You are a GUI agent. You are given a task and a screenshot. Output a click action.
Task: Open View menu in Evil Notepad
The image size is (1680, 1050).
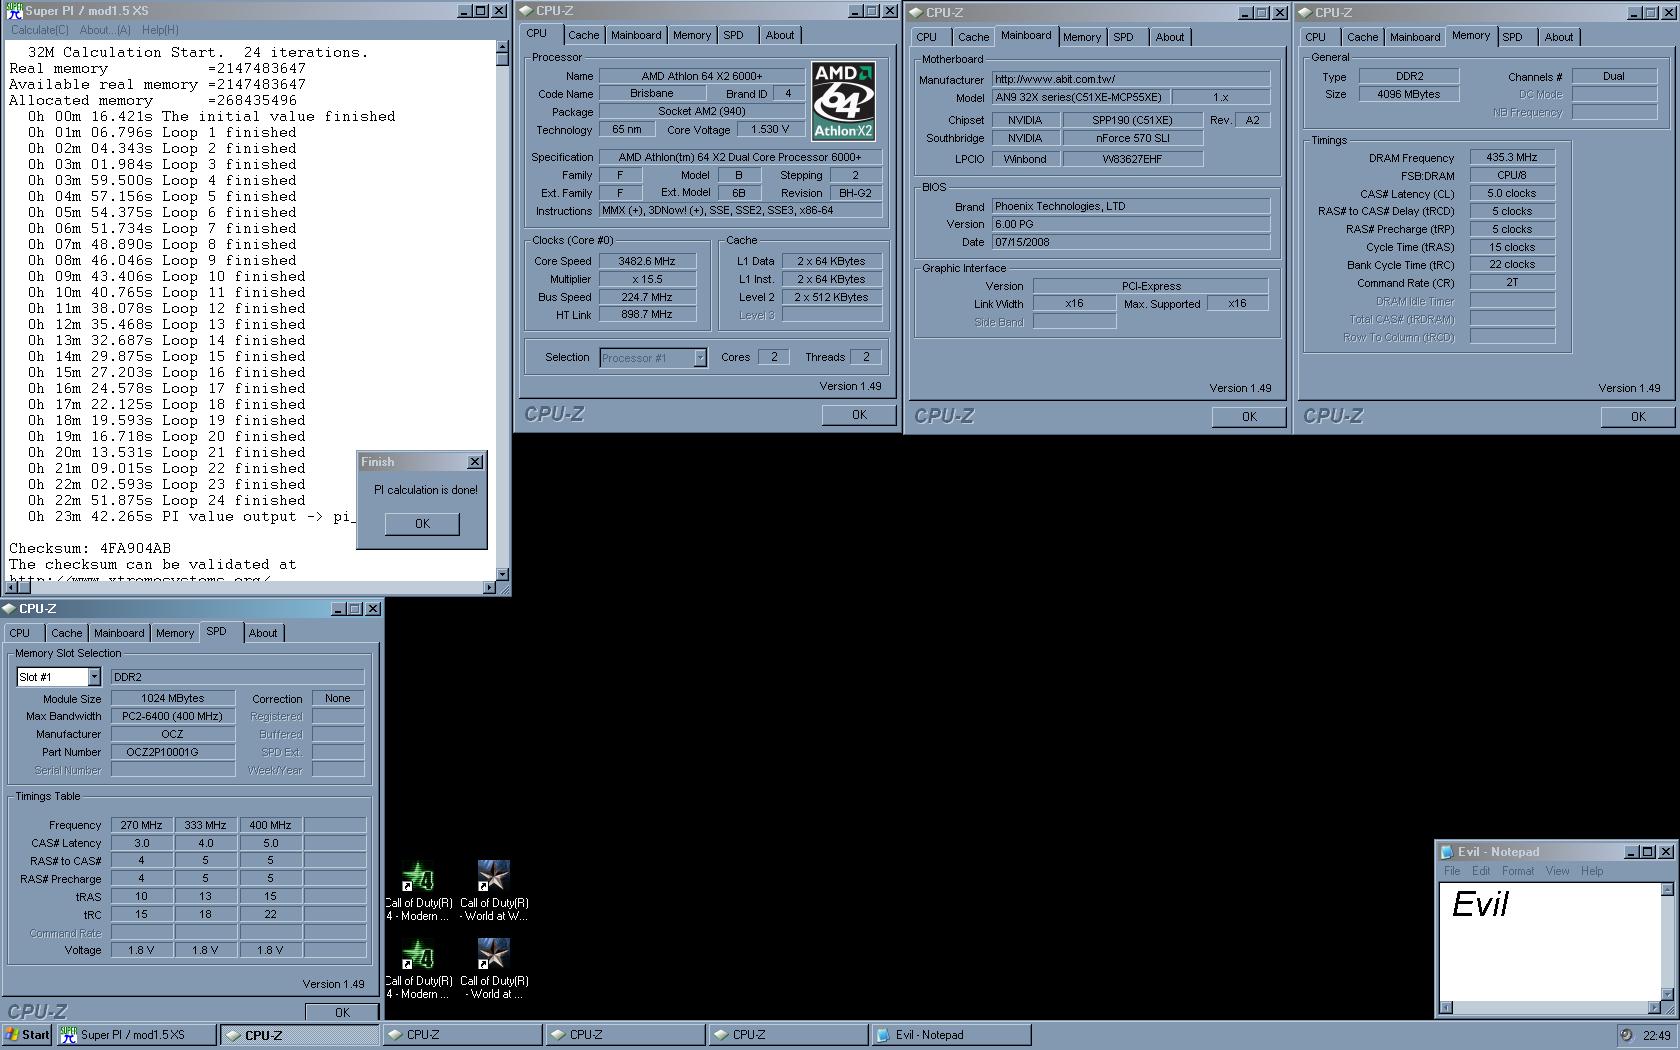pos(1558,871)
